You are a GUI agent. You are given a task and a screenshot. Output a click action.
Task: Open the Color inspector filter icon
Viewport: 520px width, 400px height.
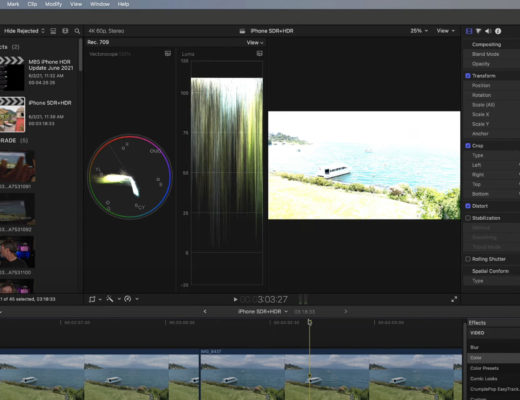coord(478,31)
